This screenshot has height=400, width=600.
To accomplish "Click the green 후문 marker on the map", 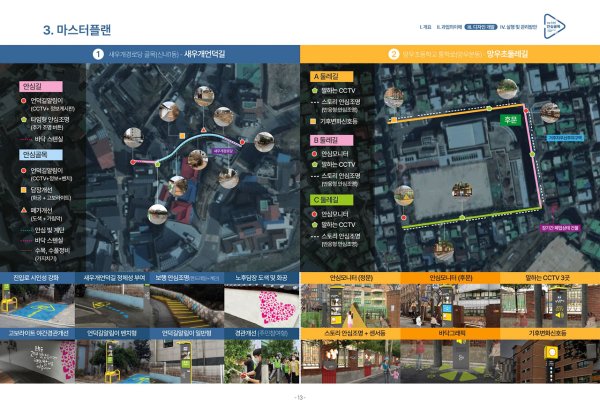I will tap(510, 120).
